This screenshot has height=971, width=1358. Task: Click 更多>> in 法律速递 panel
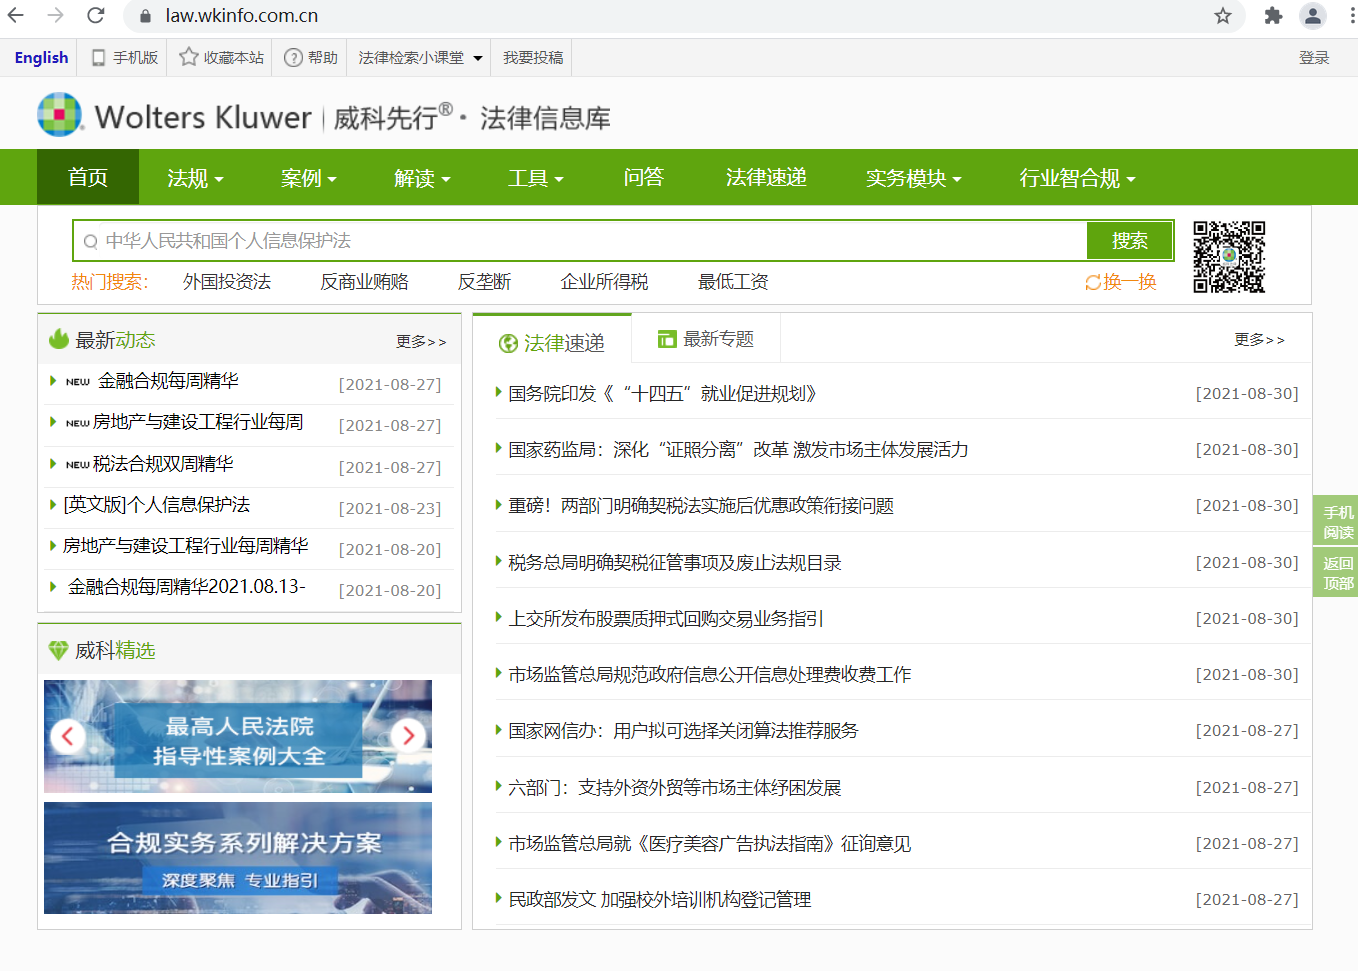point(1260,340)
